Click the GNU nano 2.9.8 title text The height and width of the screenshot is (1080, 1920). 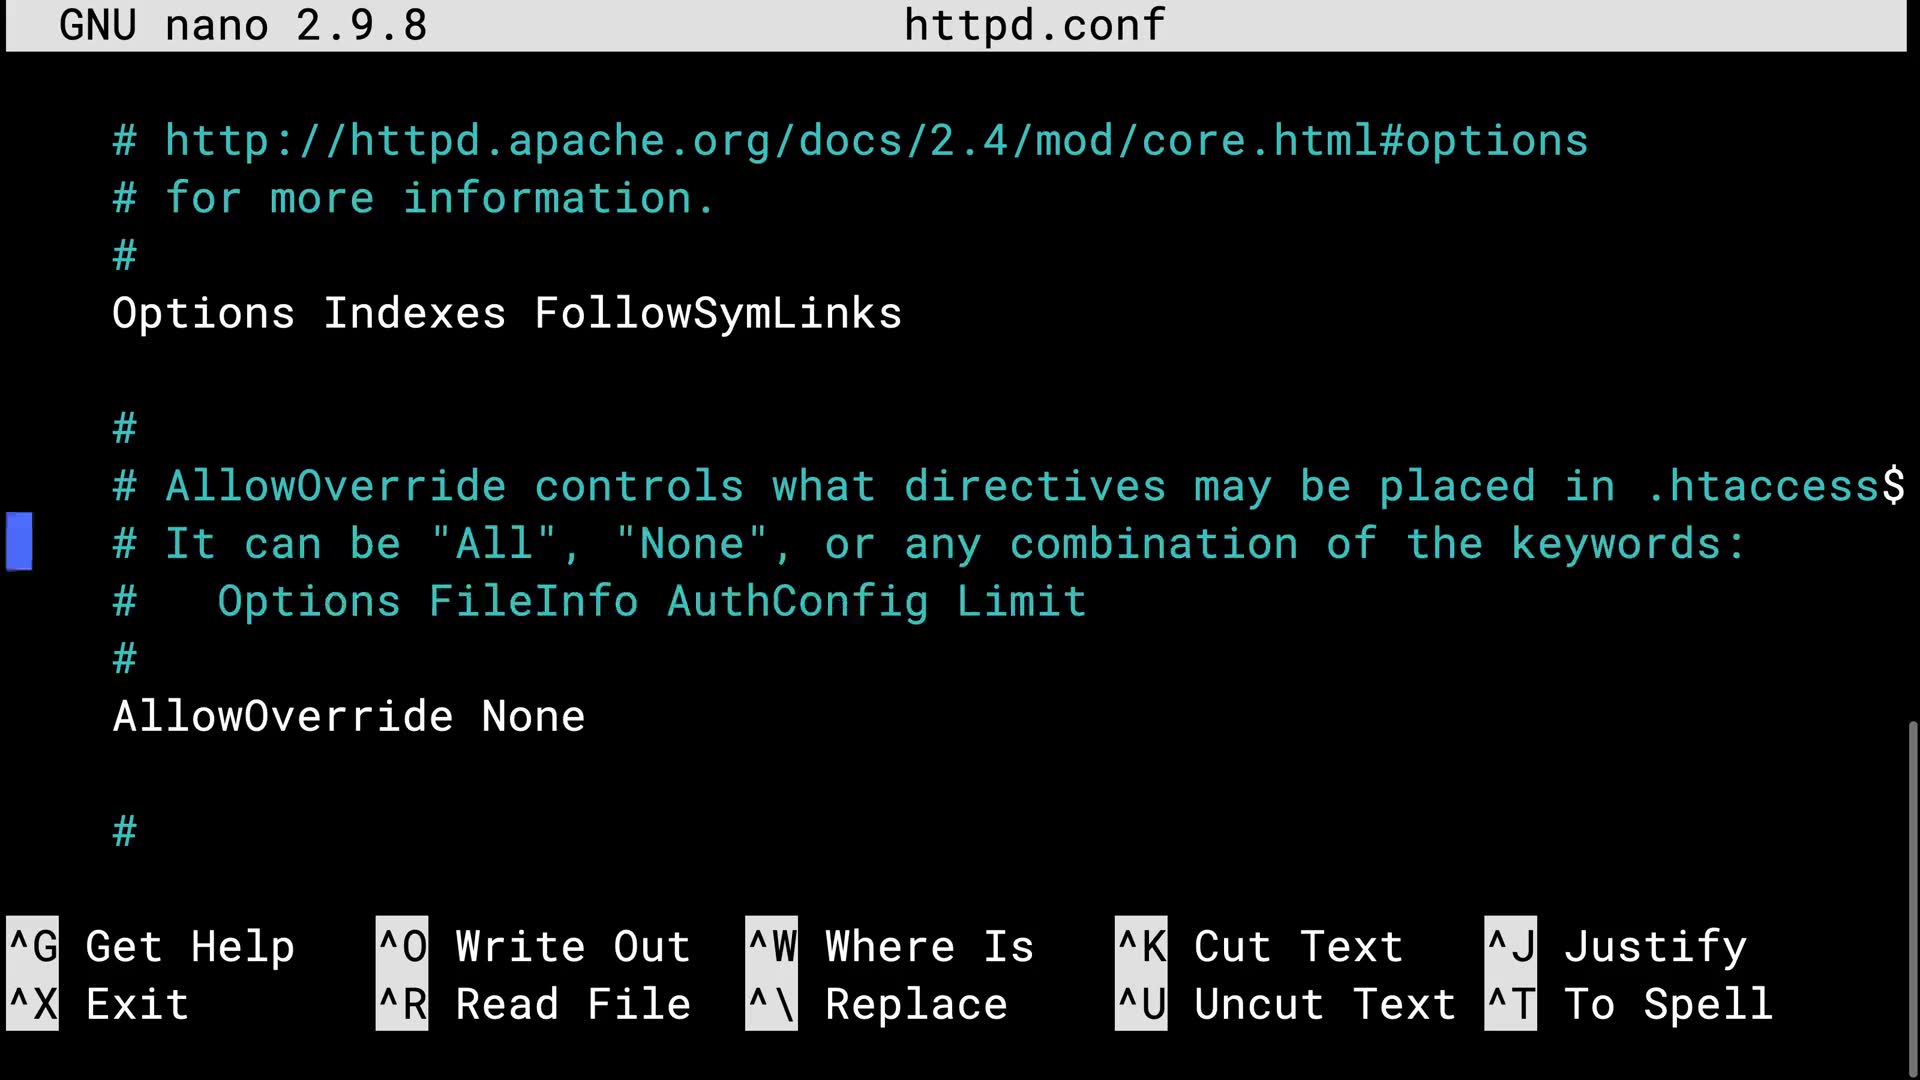243,25
